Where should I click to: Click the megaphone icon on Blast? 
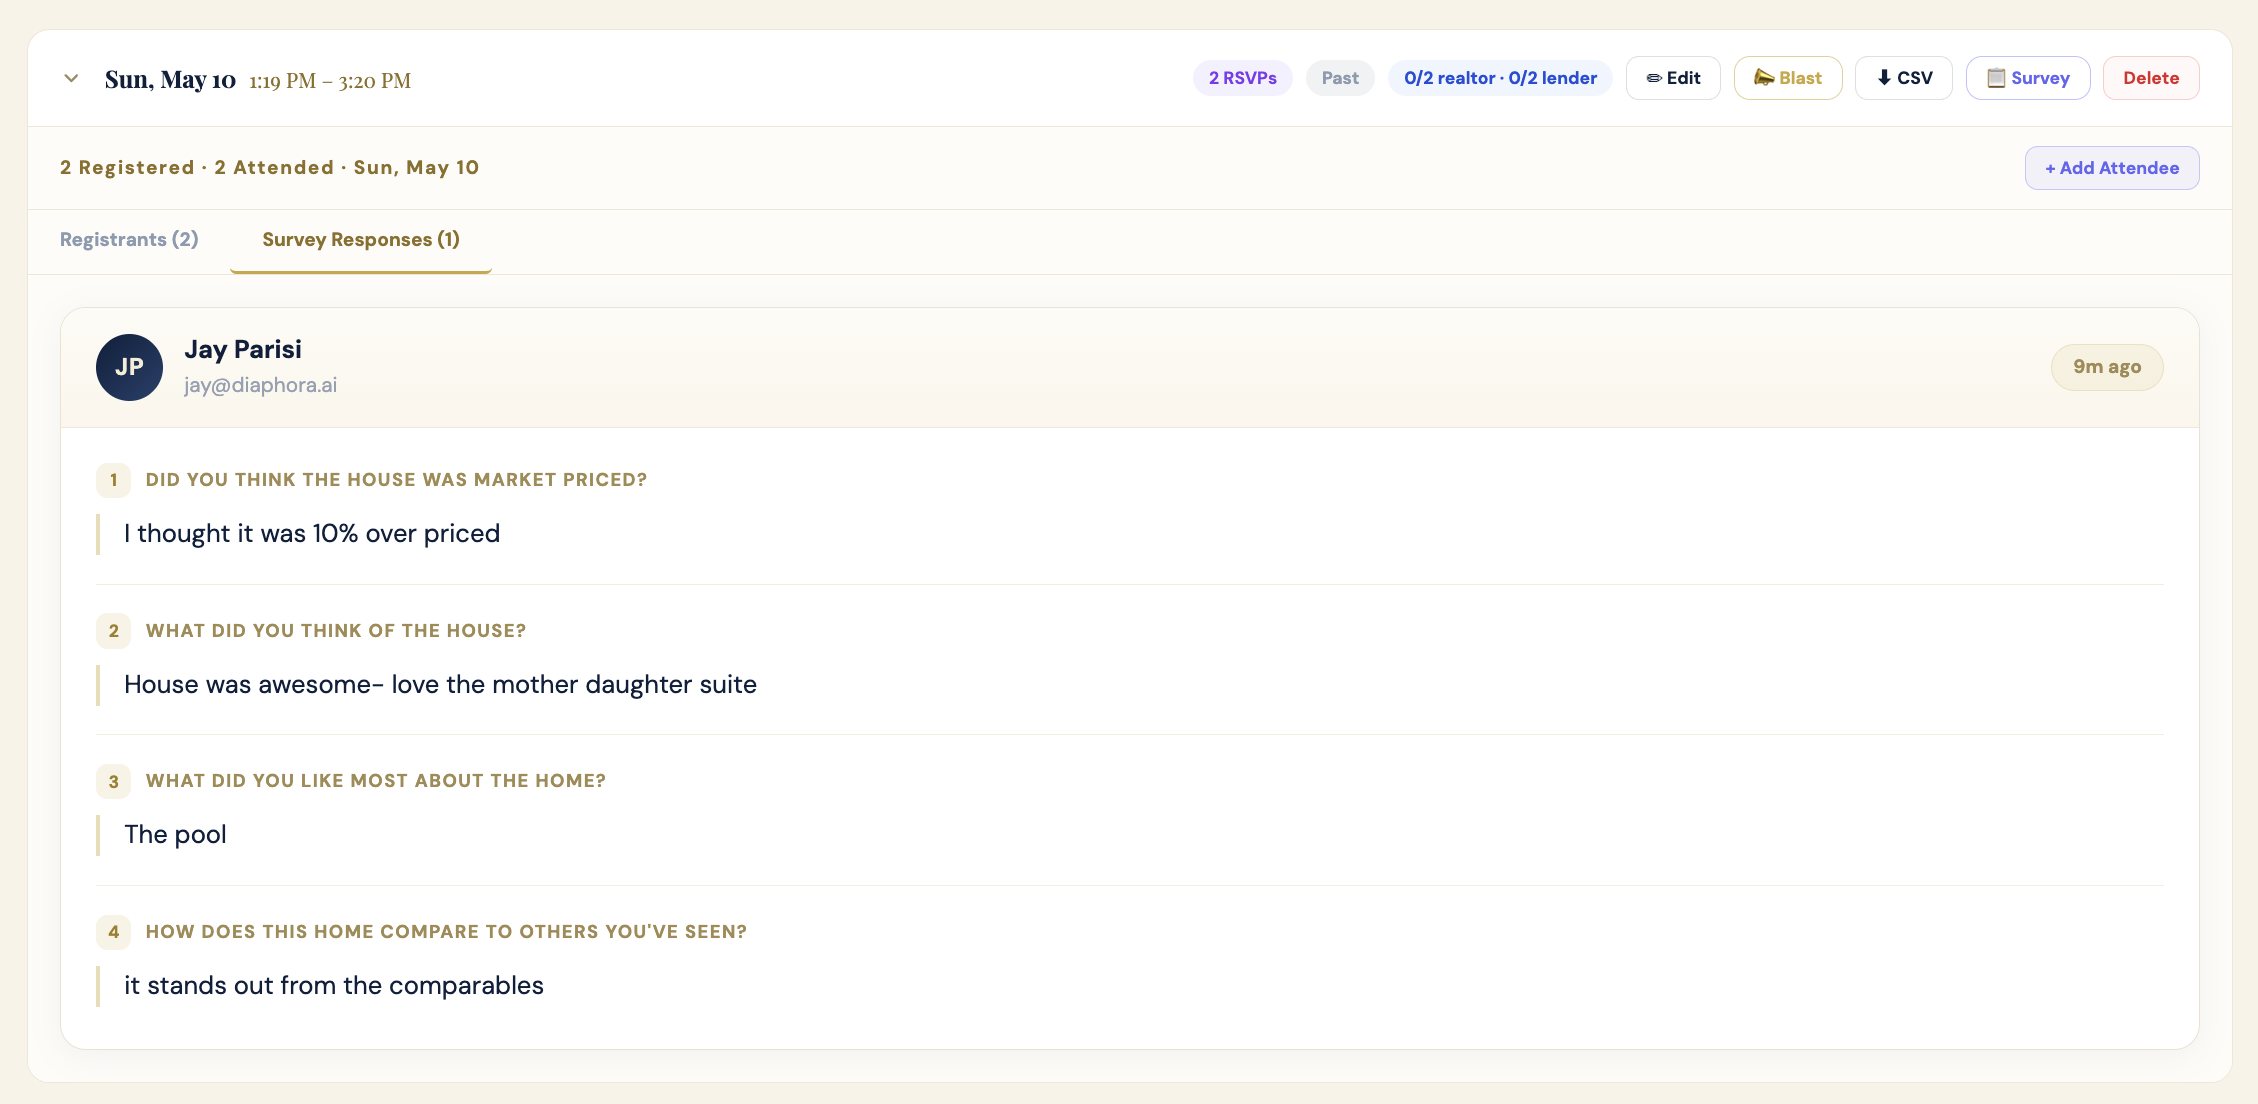pyautogui.click(x=1764, y=78)
